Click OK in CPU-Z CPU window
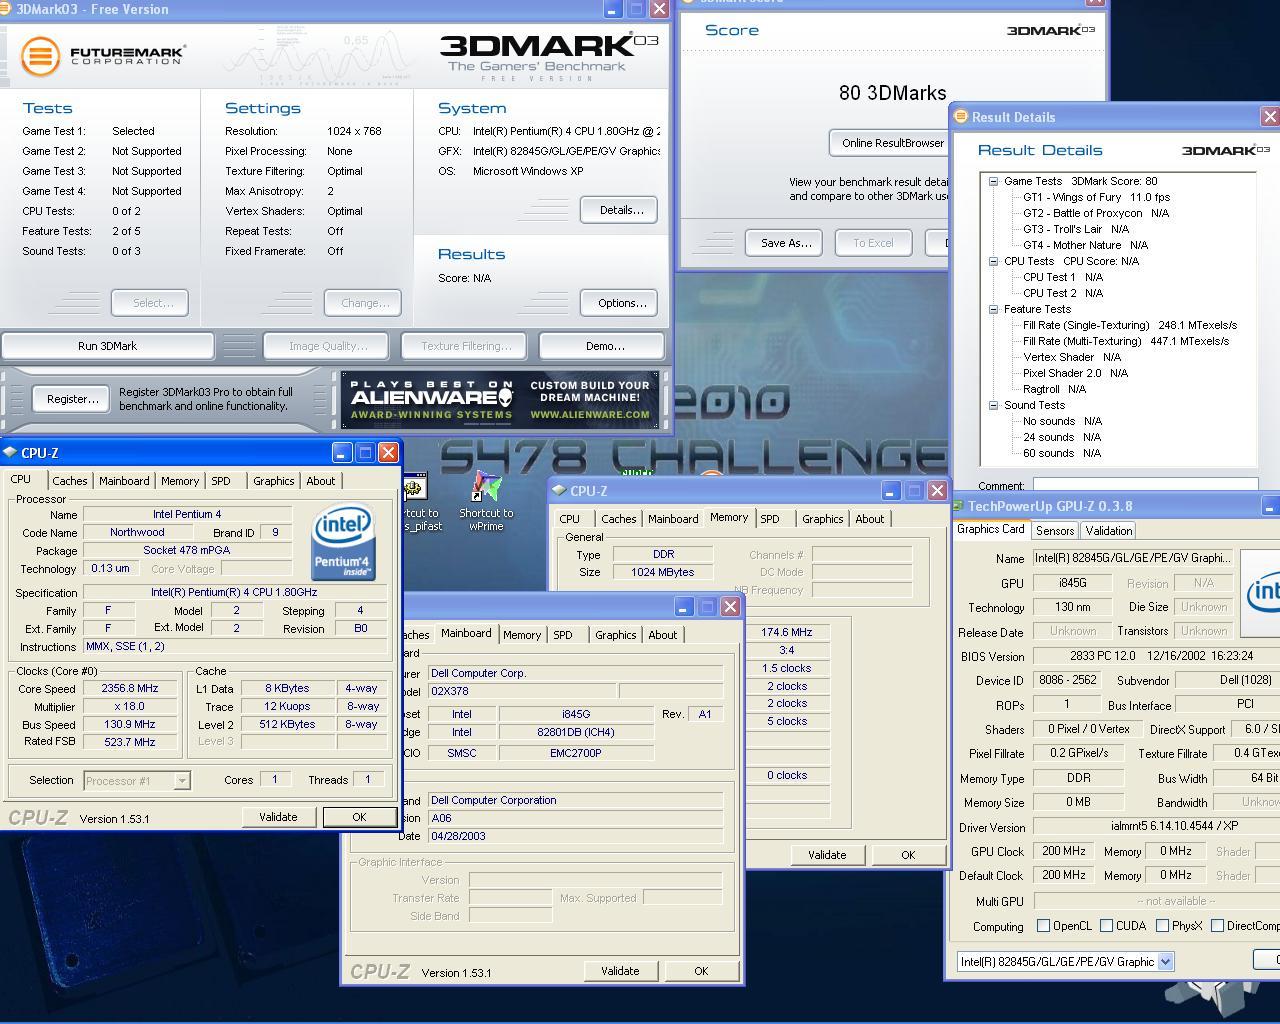This screenshot has width=1280, height=1024. [x=359, y=817]
